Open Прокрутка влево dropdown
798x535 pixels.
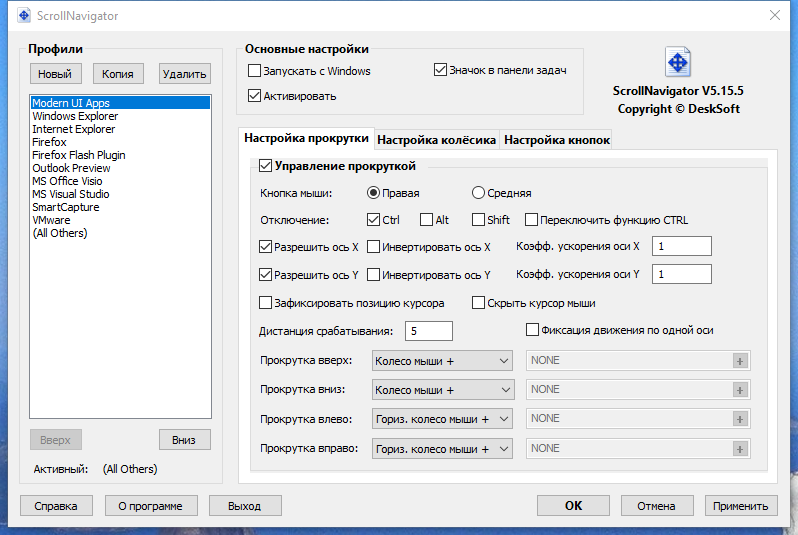tap(442, 419)
